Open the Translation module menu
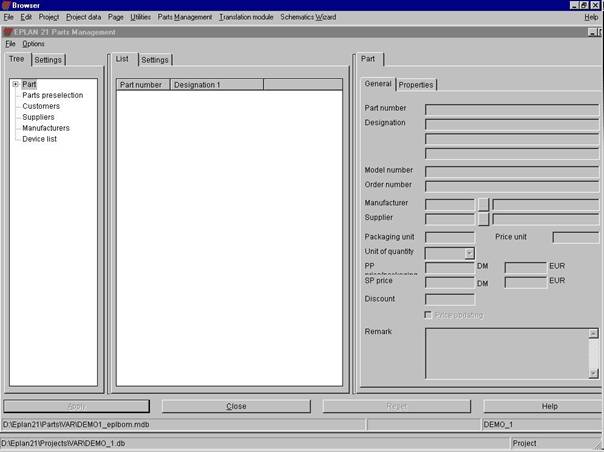This screenshot has width=604, height=452. pos(246,17)
